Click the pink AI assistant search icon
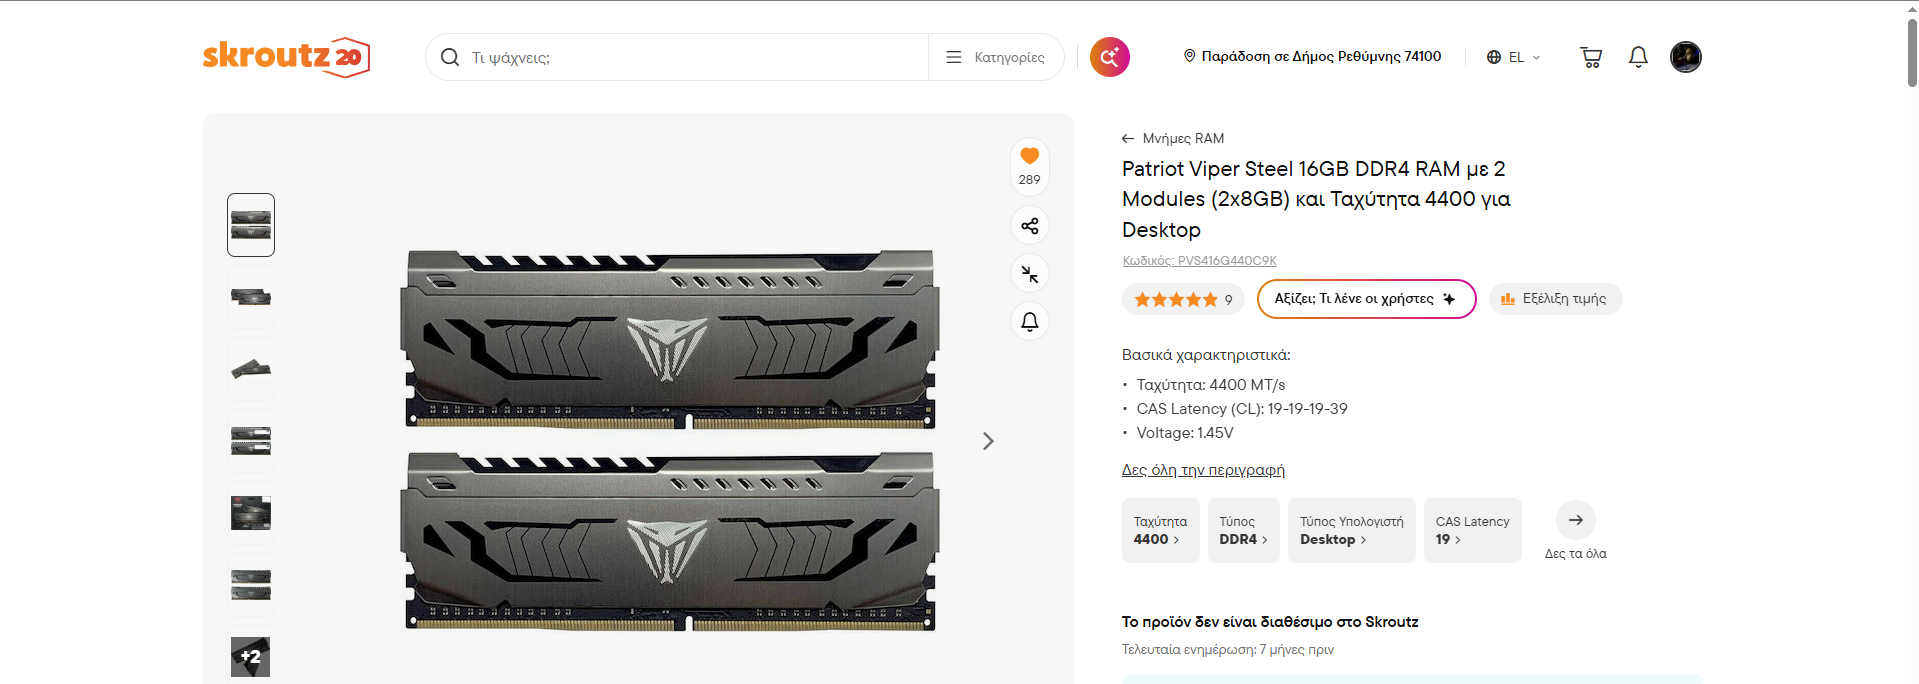Image resolution: width=1919 pixels, height=684 pixels. click(x=1110, y=57)
